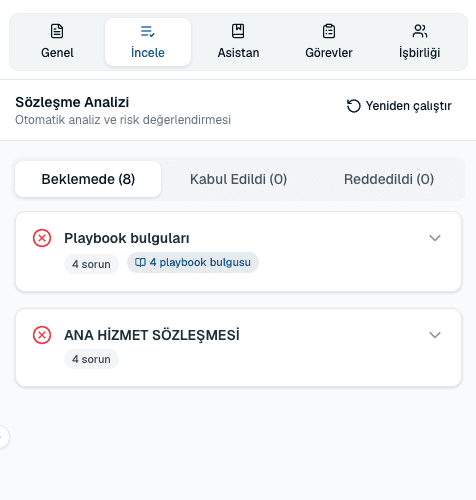Switch to Kabul Edildi (0) filter
Screen dimensions: 476x500
(x=238, y=179)
